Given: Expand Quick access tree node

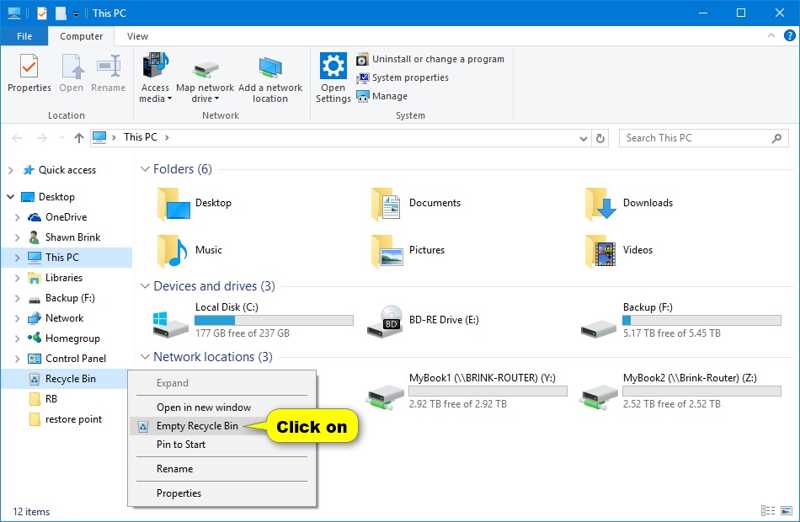Looking at the screenshot, I should tap(11, 170).
